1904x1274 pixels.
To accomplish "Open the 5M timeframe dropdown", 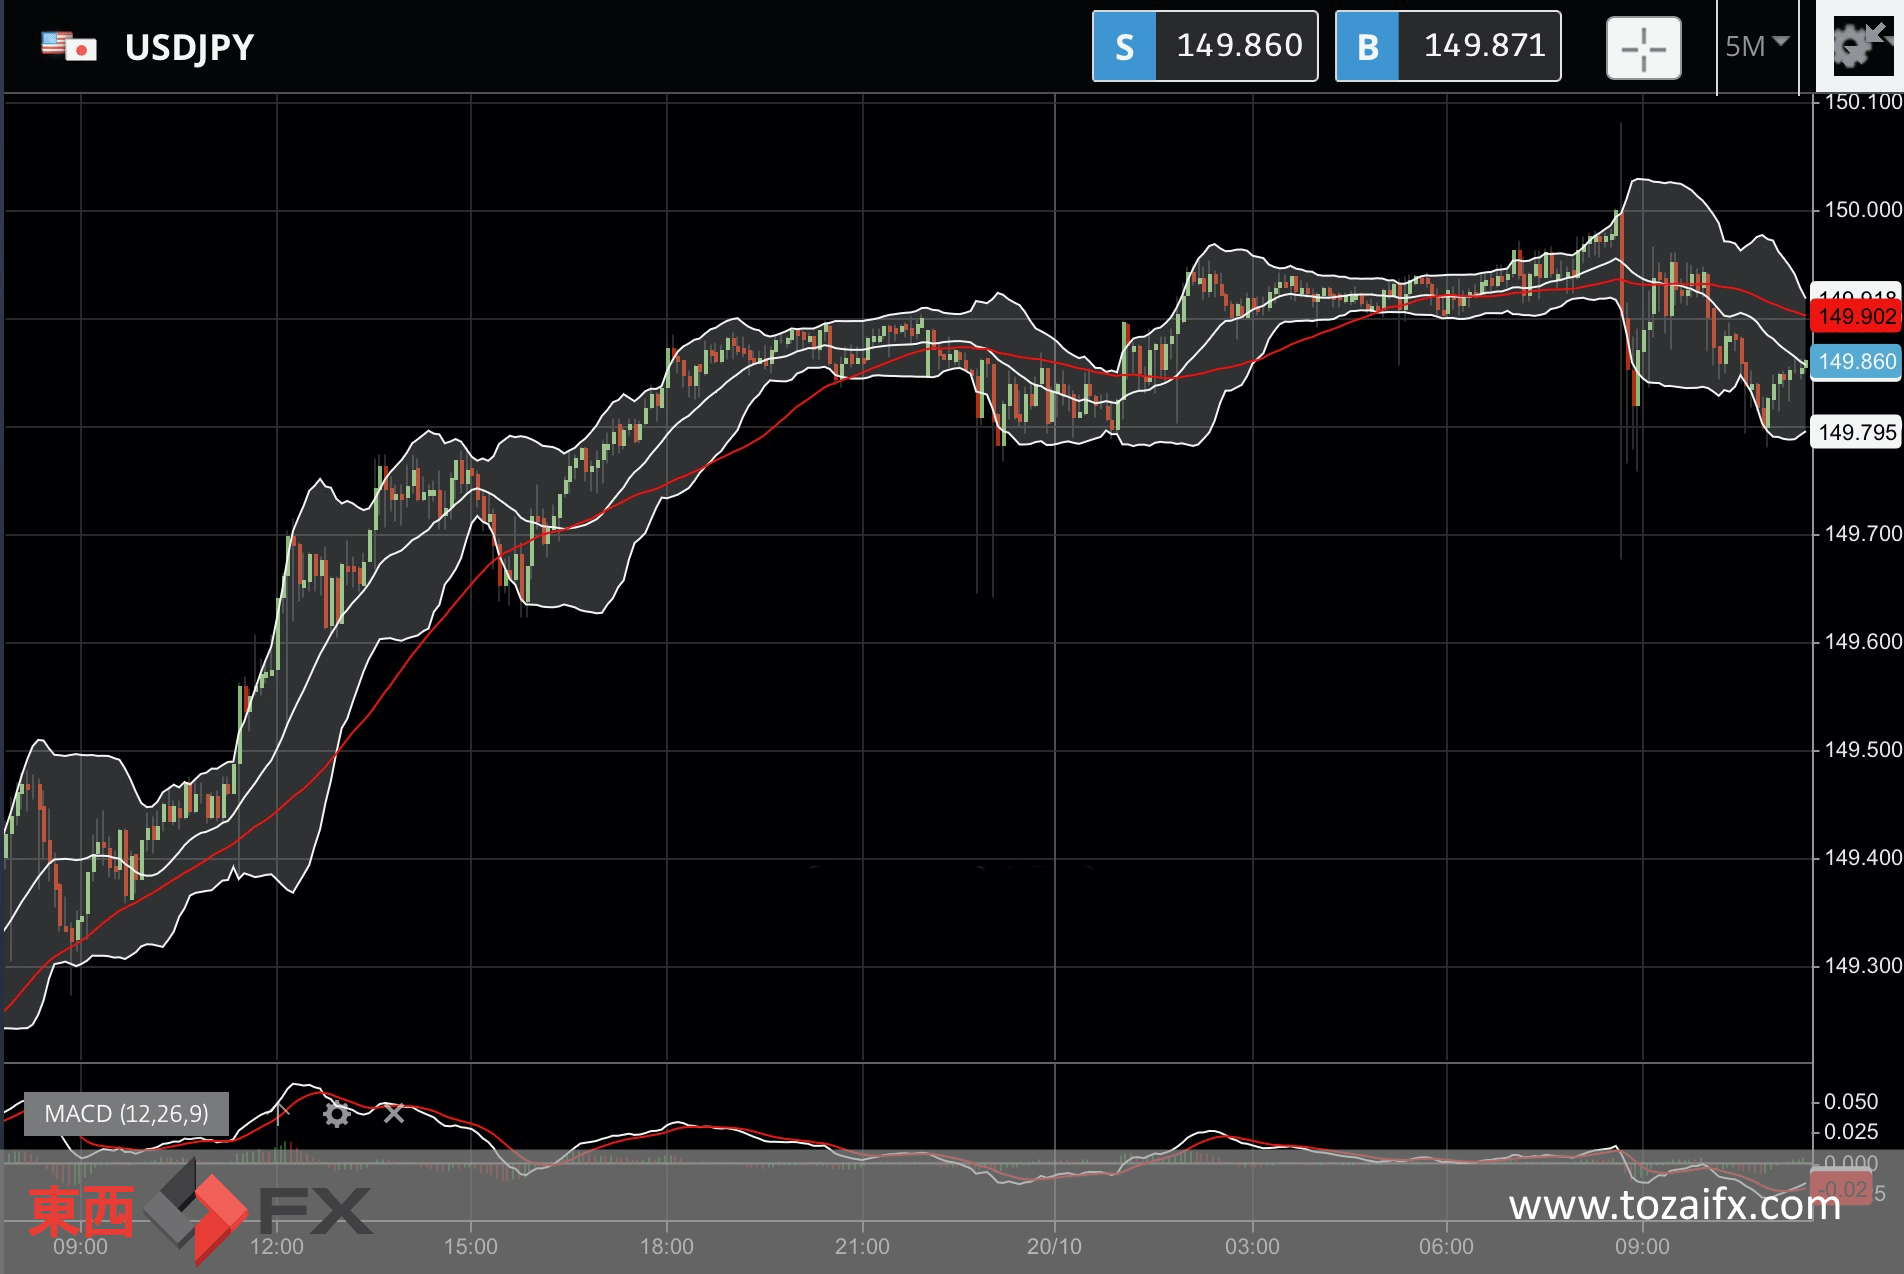I will click(x=1756, y=46).
